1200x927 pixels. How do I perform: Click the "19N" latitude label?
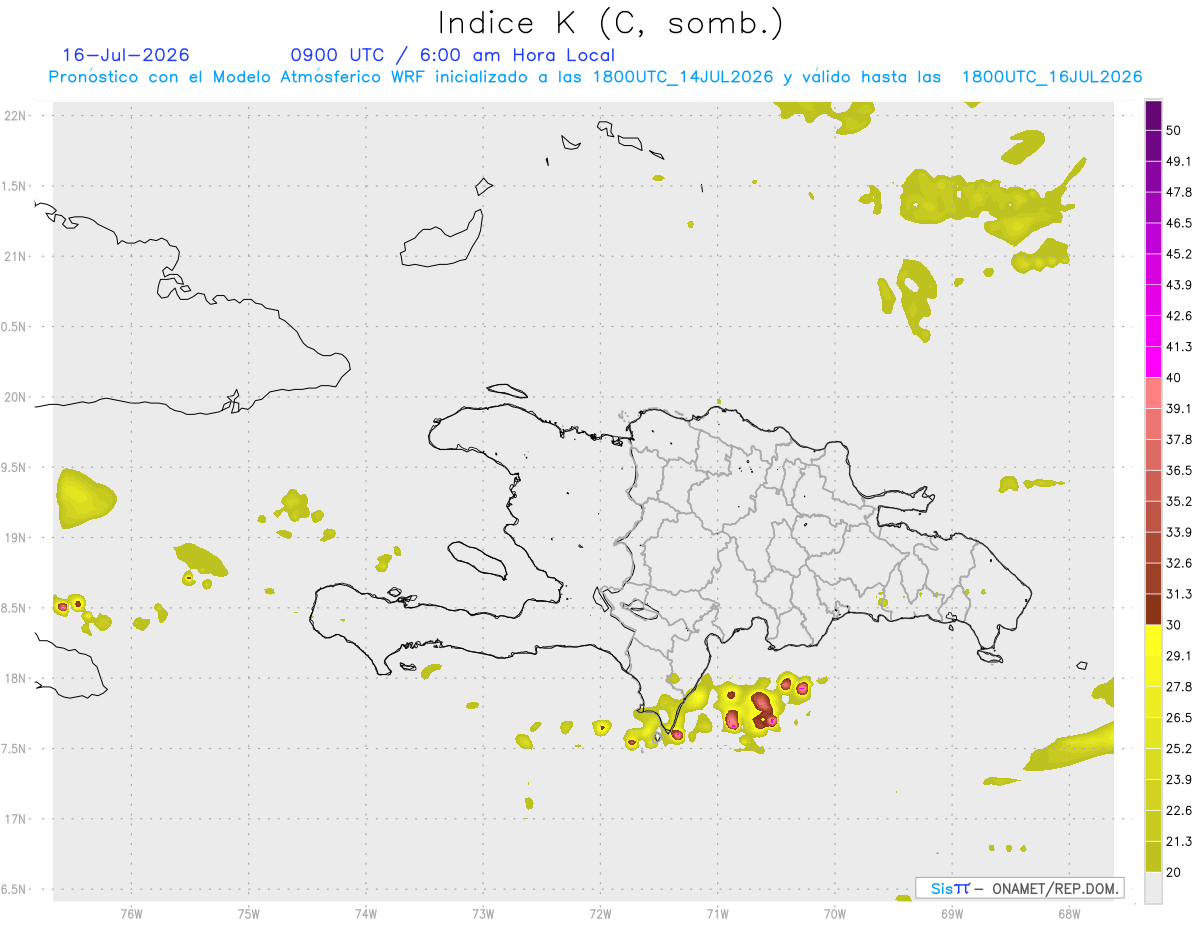coord(17,538)
